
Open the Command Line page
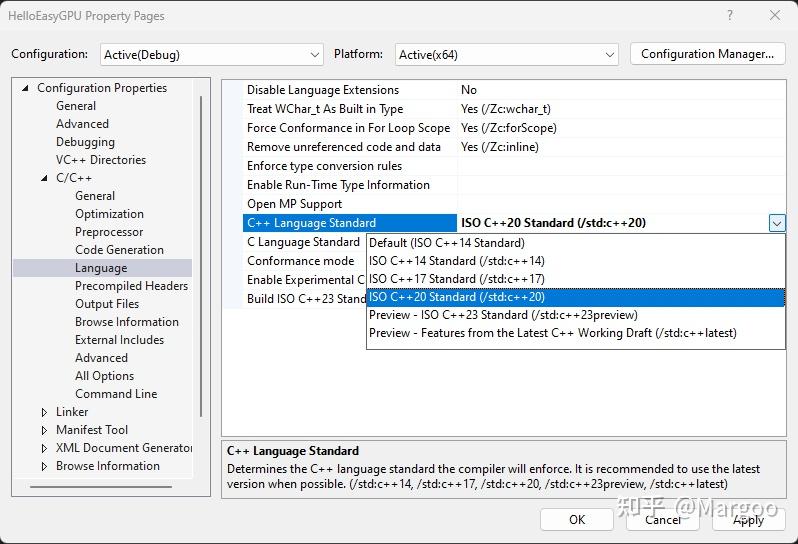point(116,394)
